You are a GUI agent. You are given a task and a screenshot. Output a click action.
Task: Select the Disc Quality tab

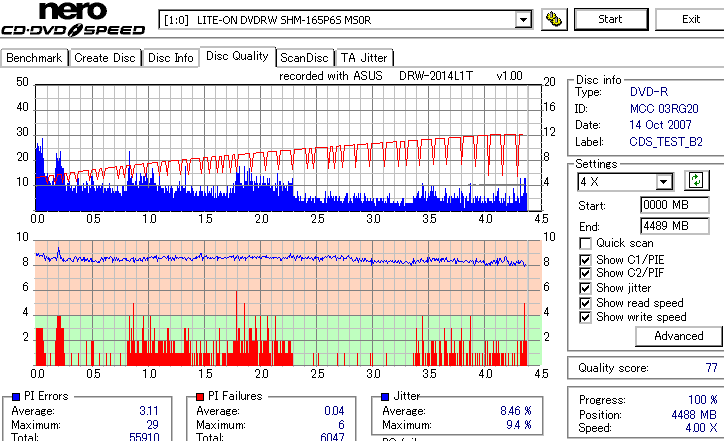[x=237, y=56]
